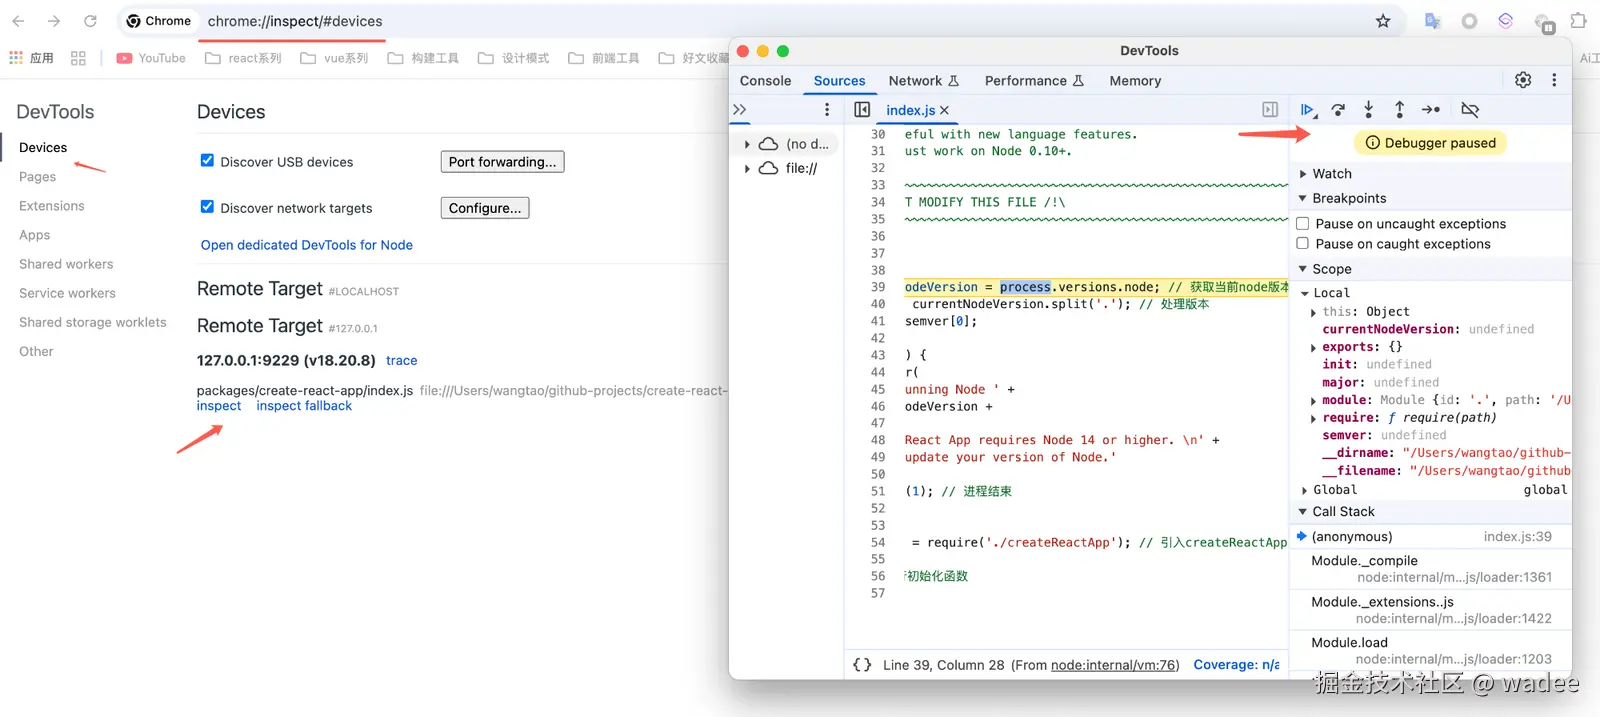Open the YouTube bookmark
The width and height of the screenshot is (1600, 717).
(151, 58)
